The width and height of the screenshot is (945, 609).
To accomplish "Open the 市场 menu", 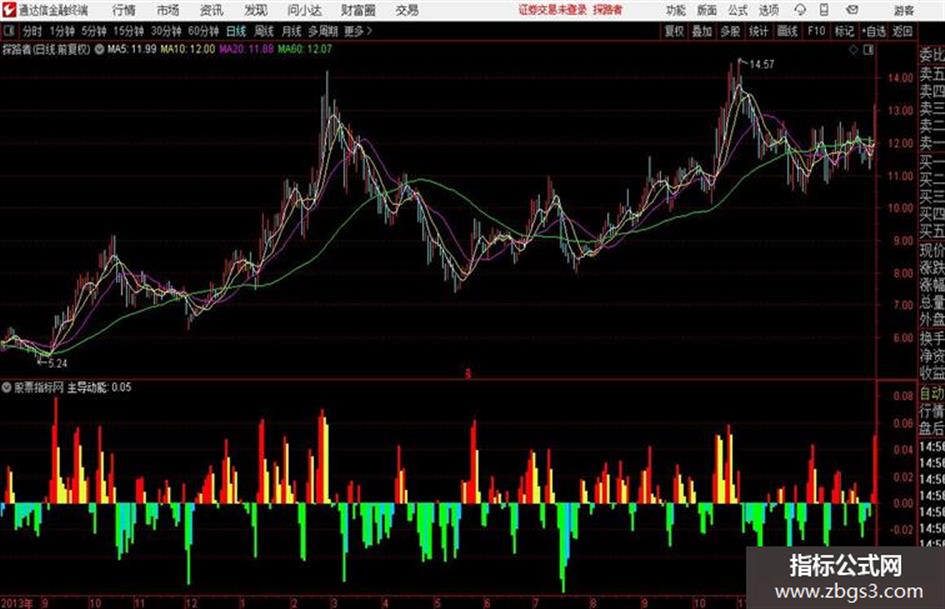I will coord(168,10).
